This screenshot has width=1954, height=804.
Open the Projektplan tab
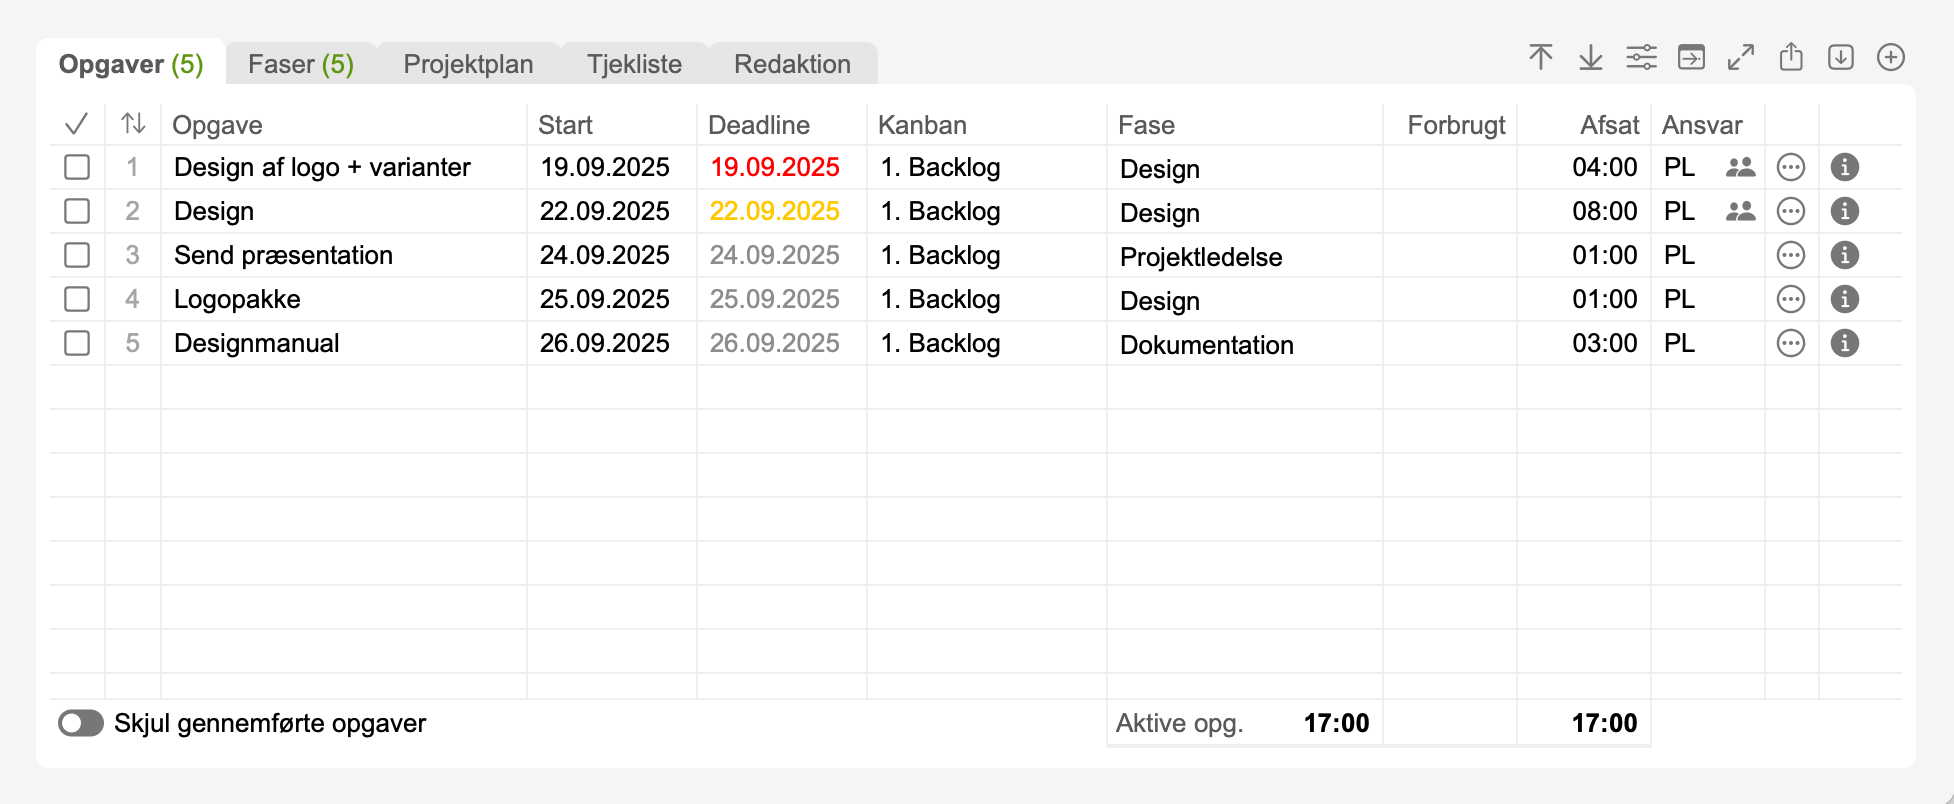468,64
